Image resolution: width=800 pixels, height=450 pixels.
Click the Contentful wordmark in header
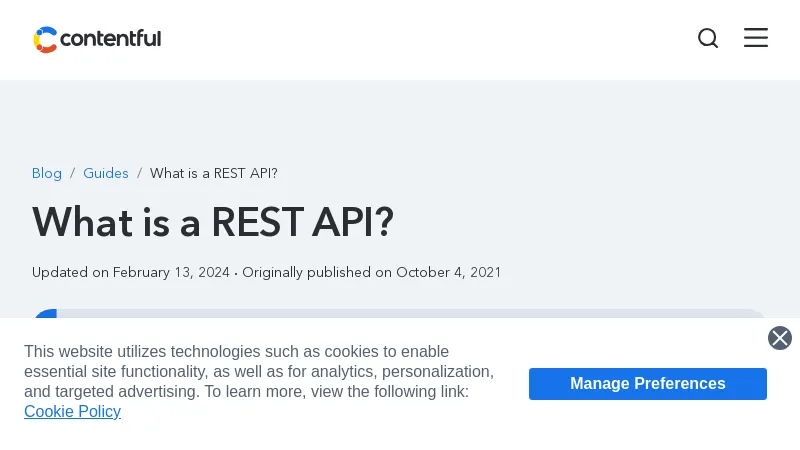[x=110, y=39]
